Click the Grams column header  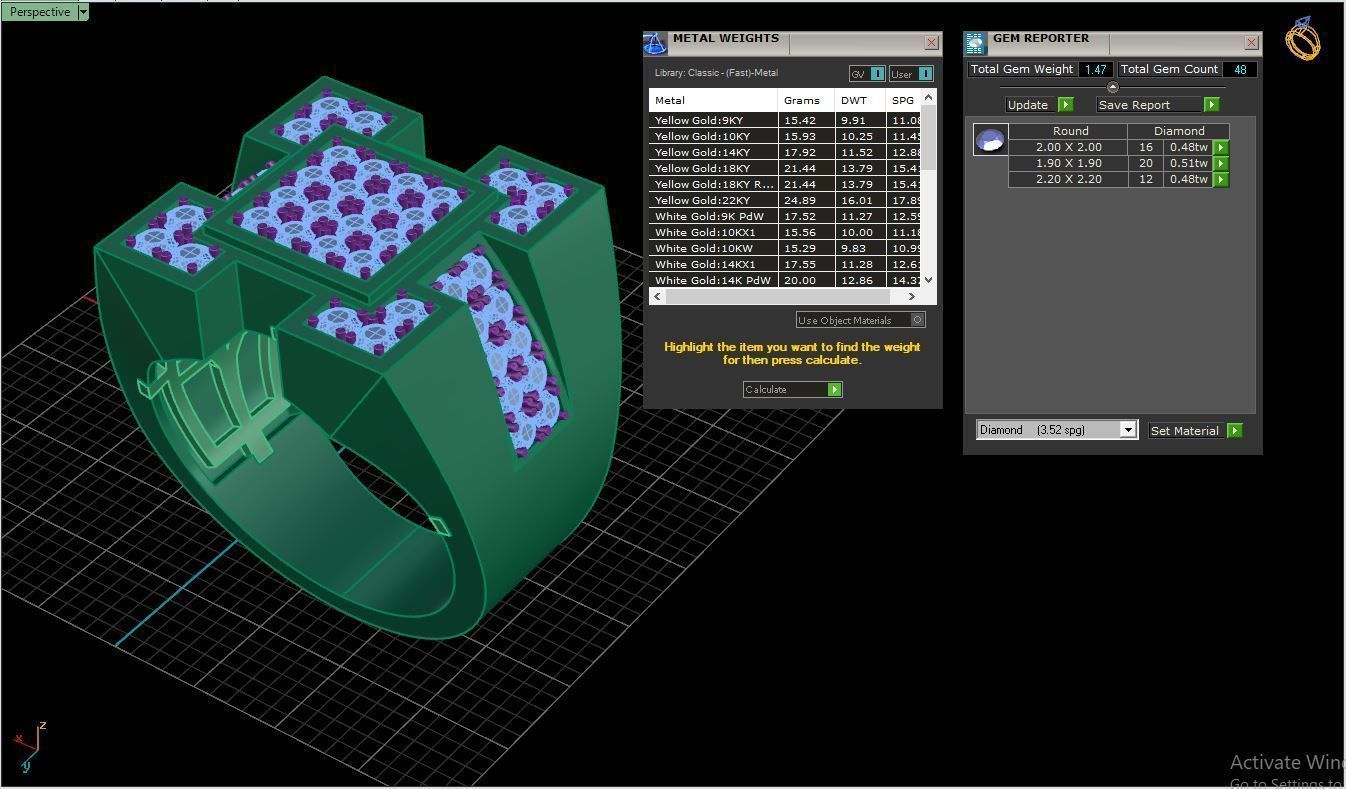806,100
